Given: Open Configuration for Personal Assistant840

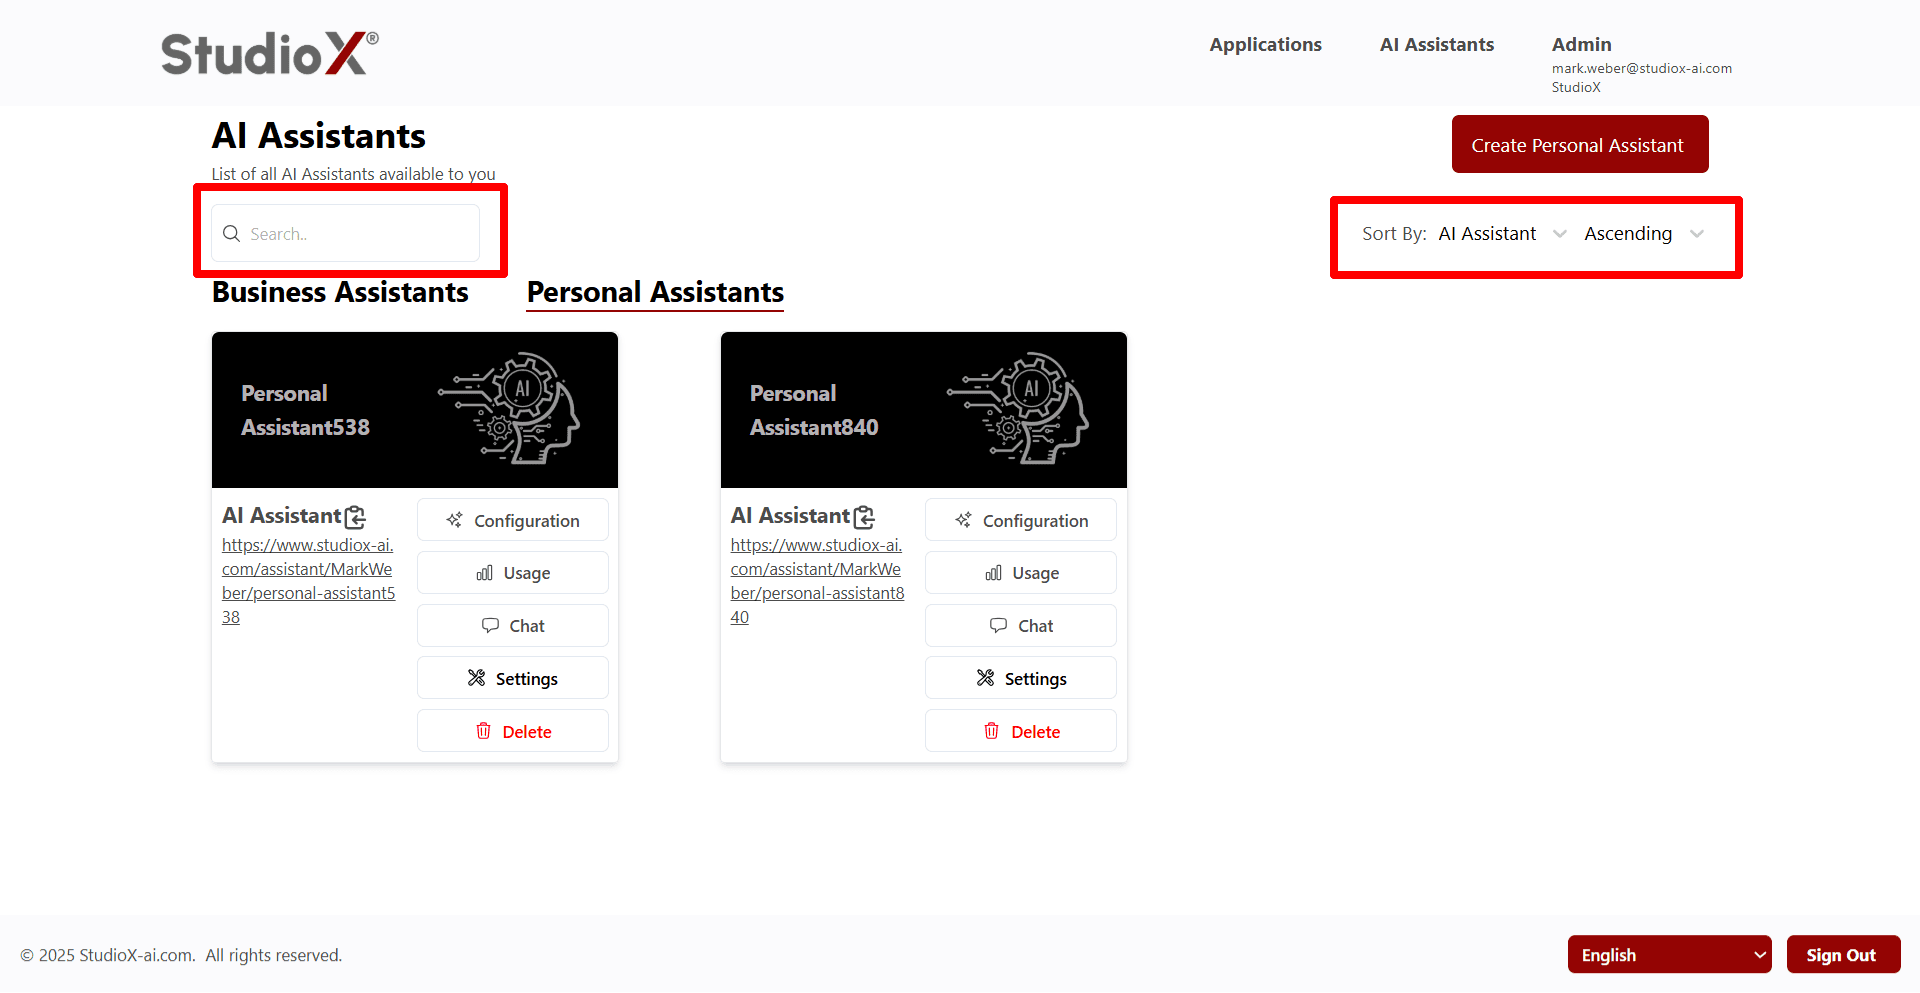Looking at the screenshot, I should tap(1020, 520).
